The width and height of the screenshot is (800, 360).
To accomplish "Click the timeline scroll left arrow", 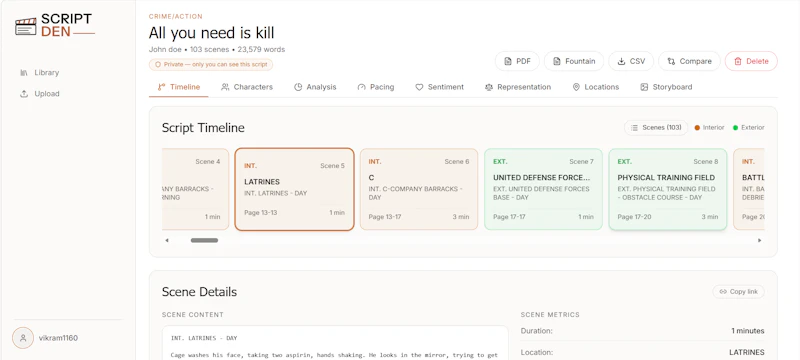I will (167, 240).
